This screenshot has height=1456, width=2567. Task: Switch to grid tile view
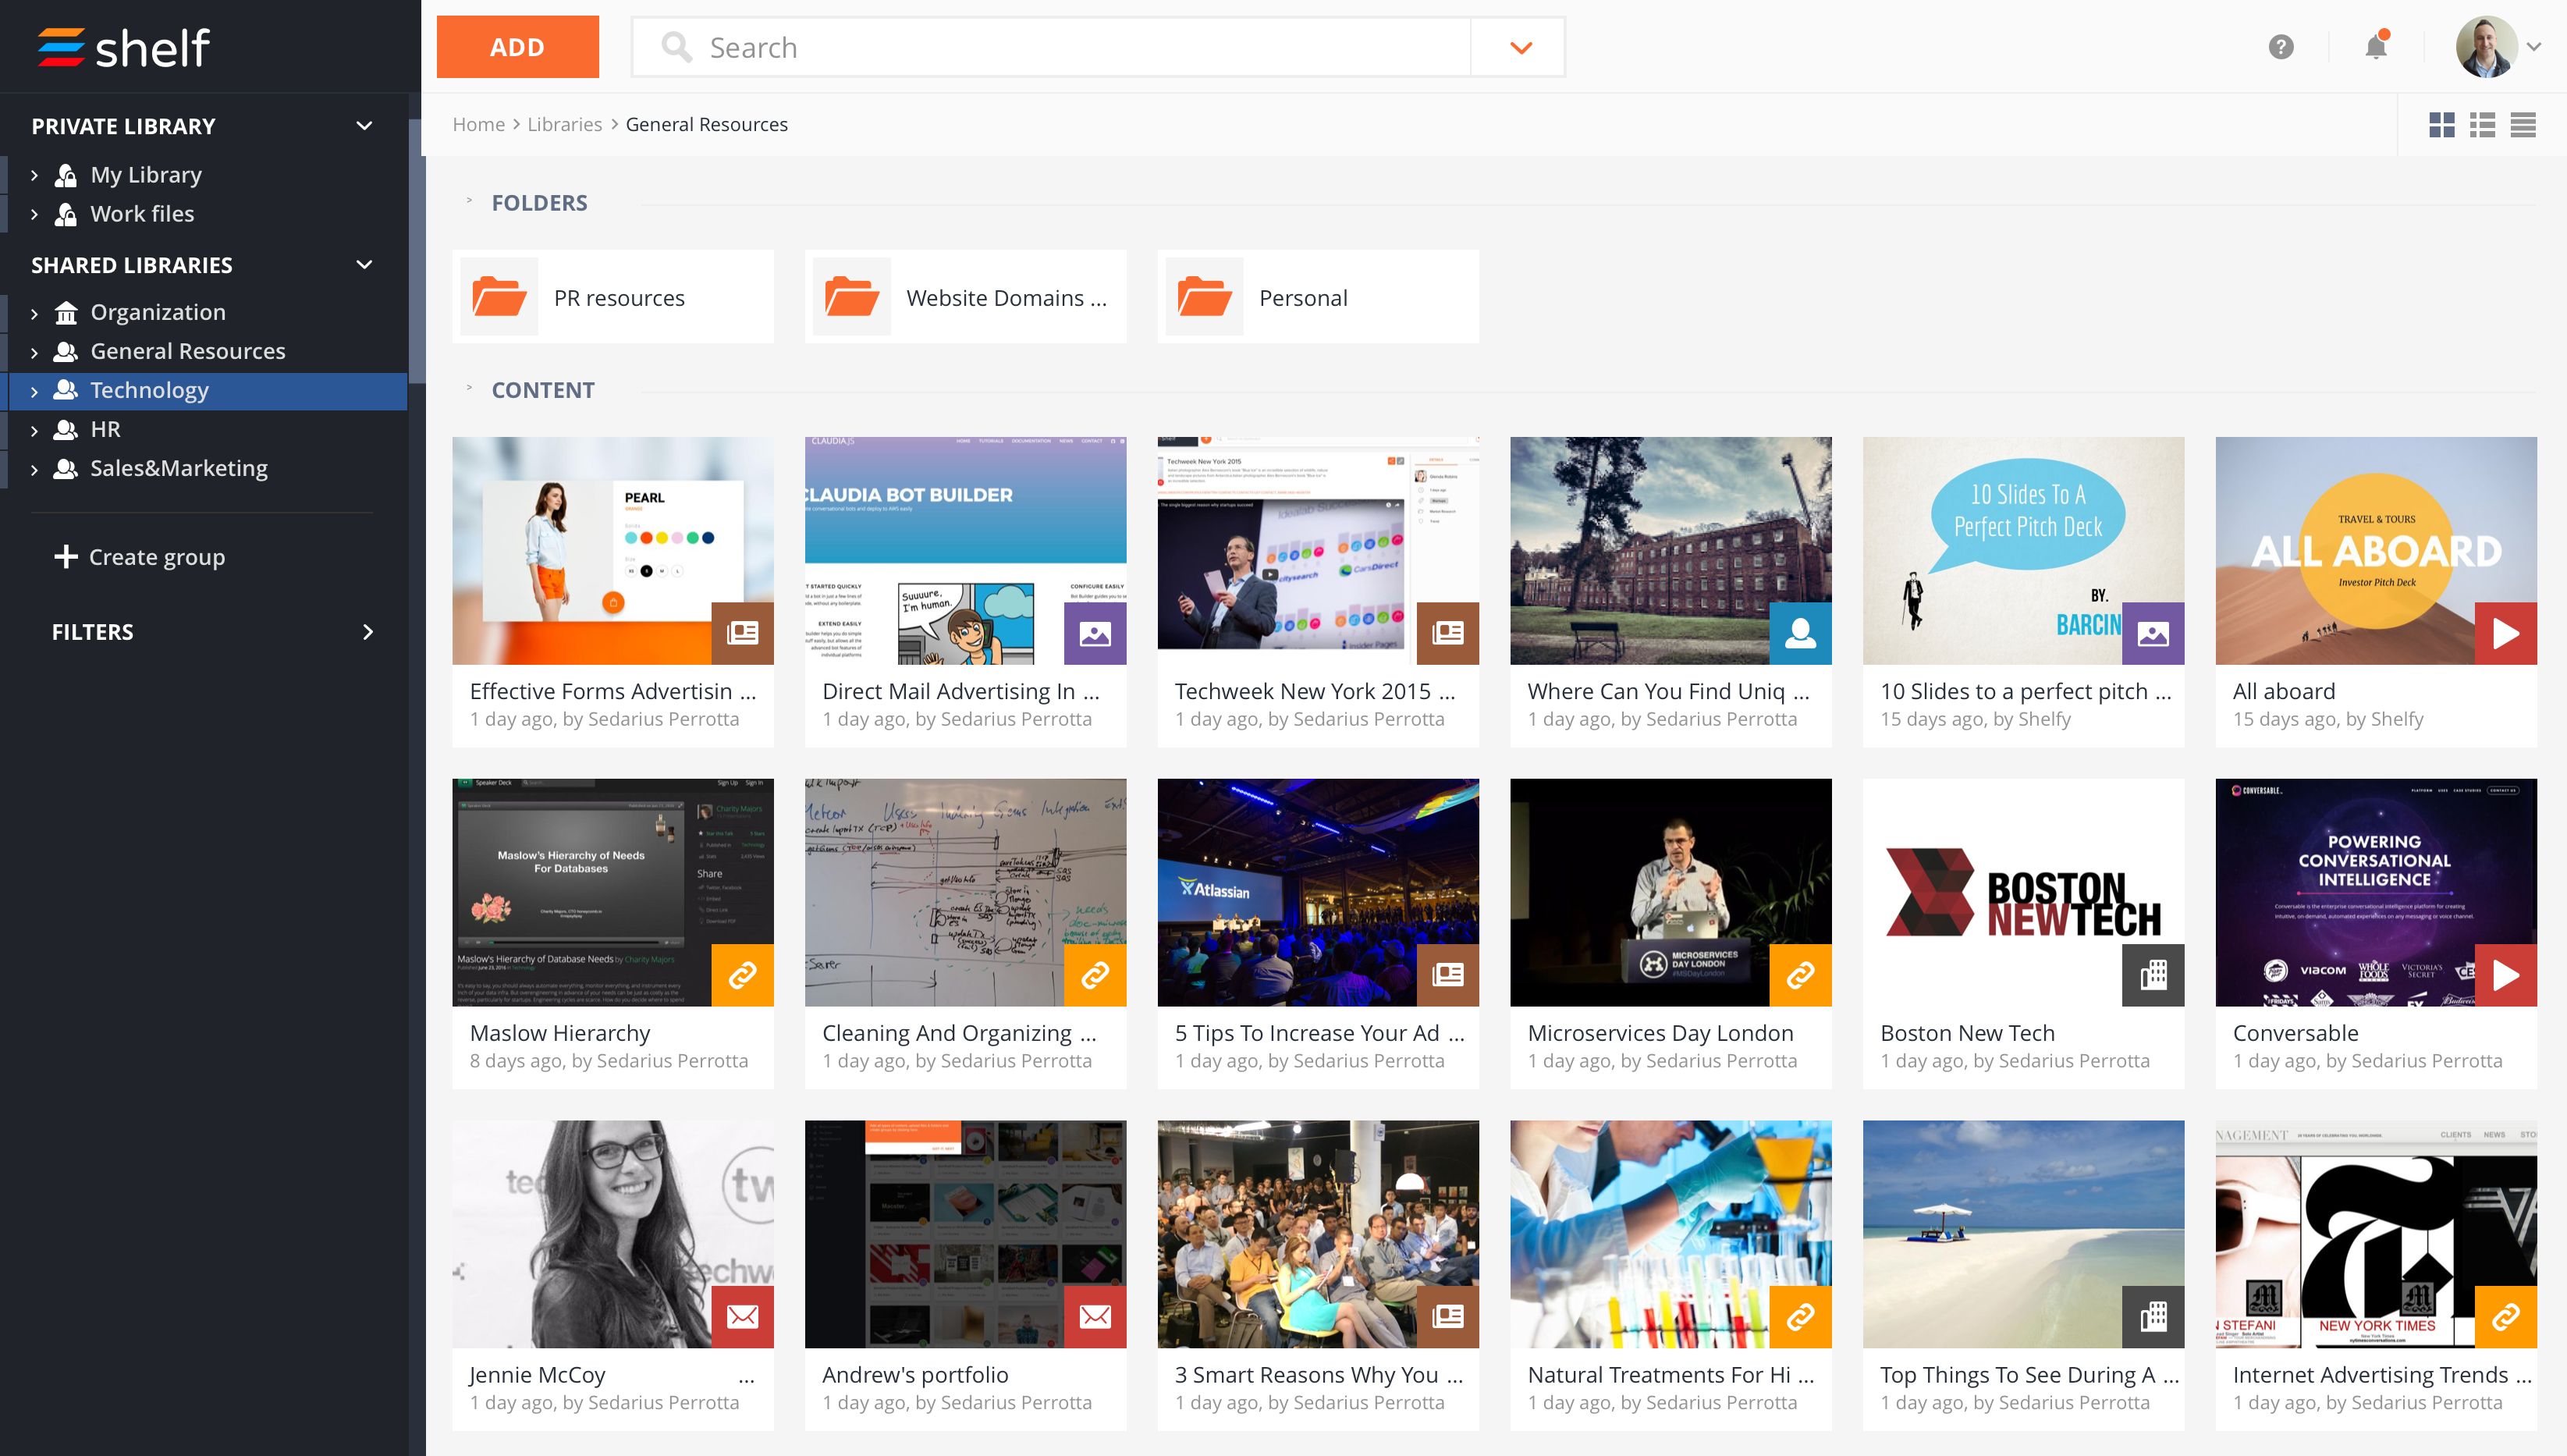(2441, 125)
